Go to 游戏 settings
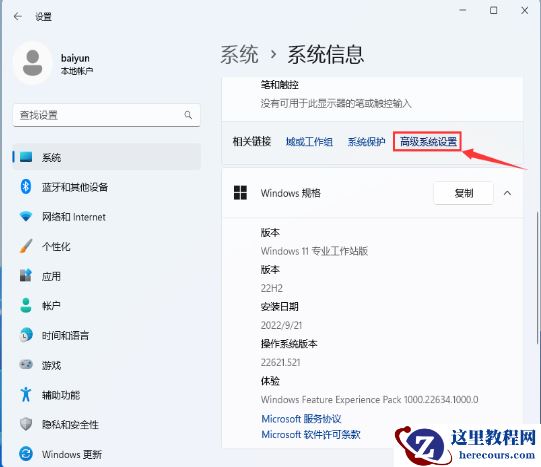541x467 pixels. [106, 365]
